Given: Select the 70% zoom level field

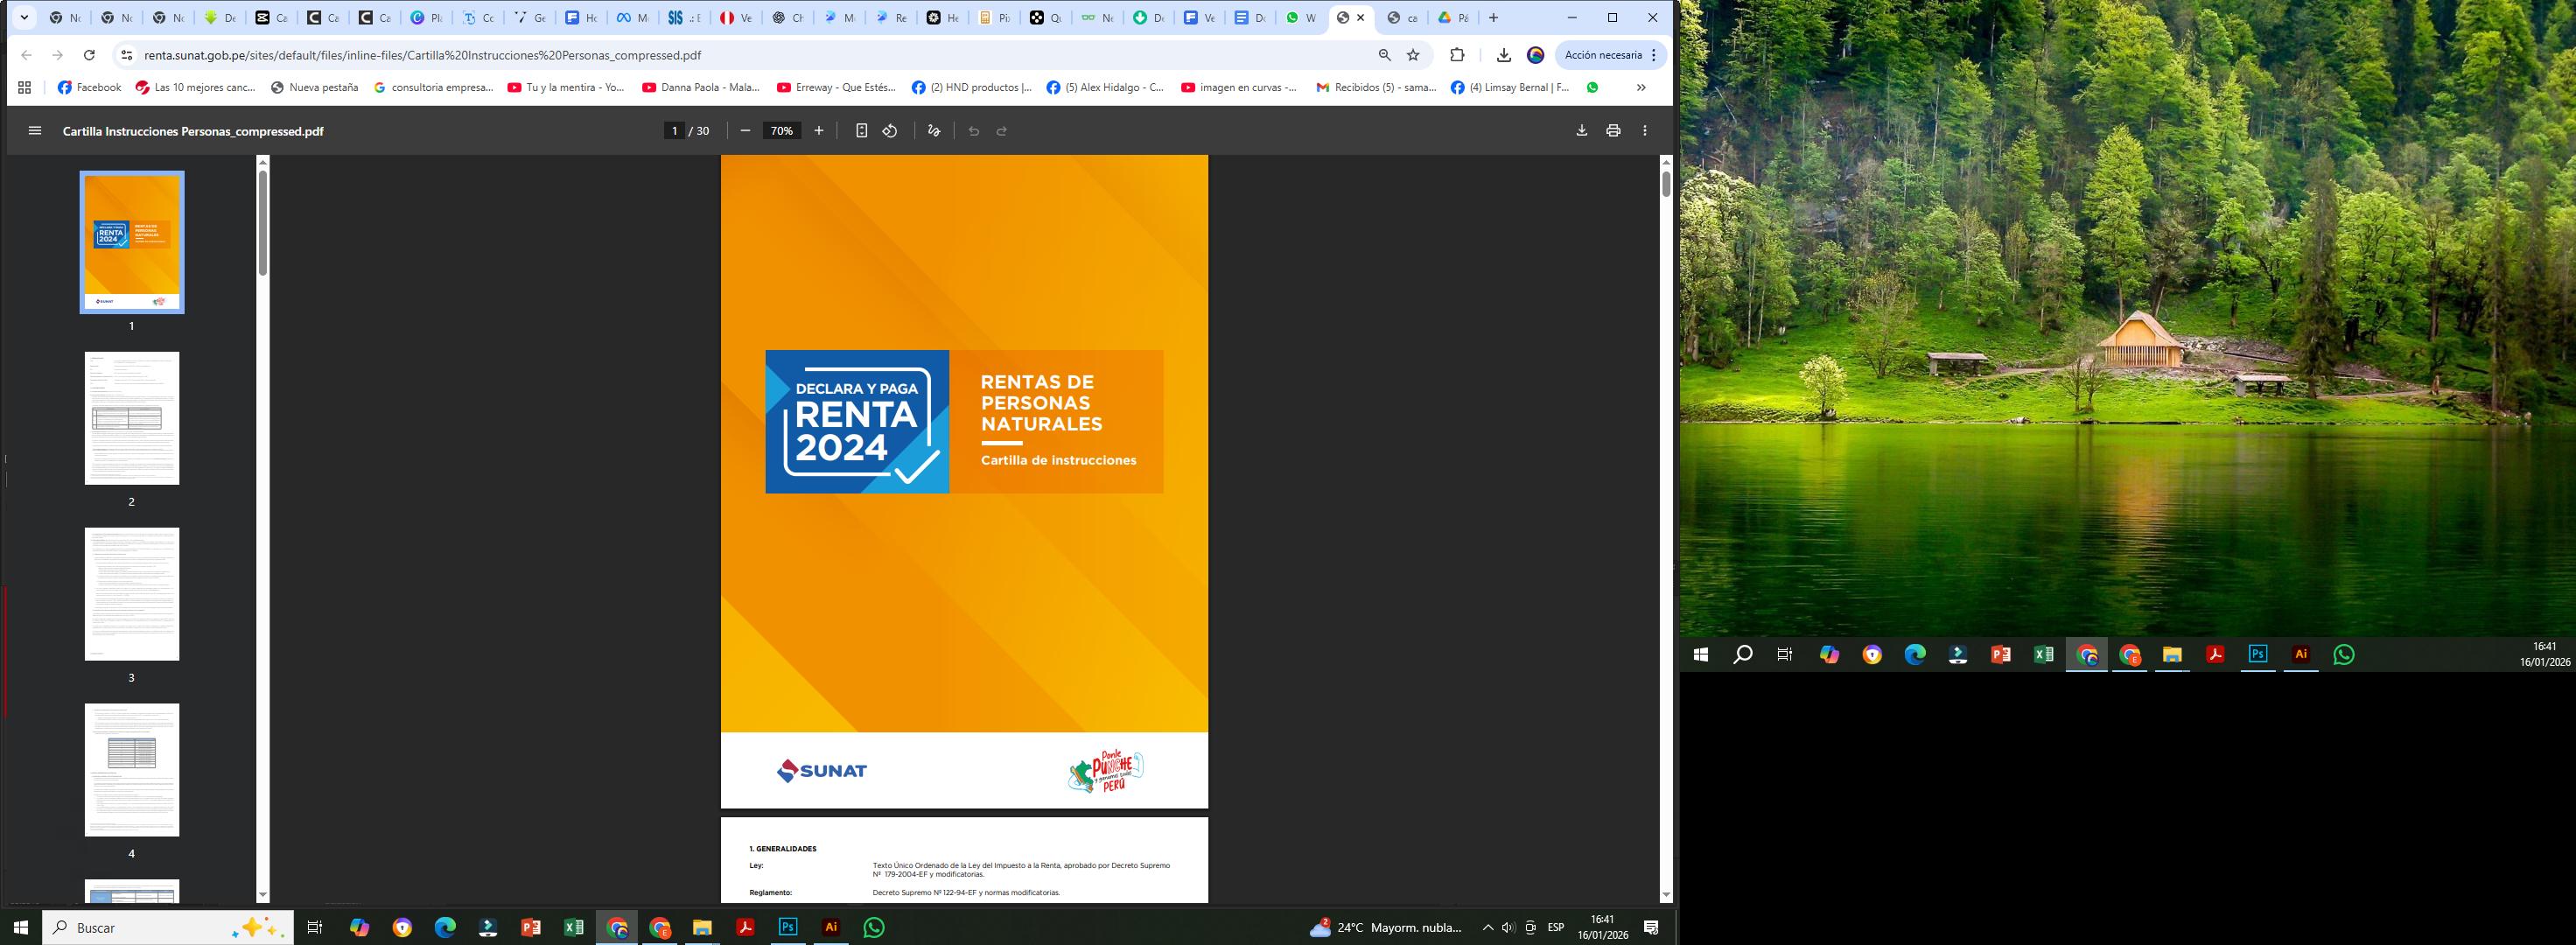Looking at the screenshot, I should [782, 131].
